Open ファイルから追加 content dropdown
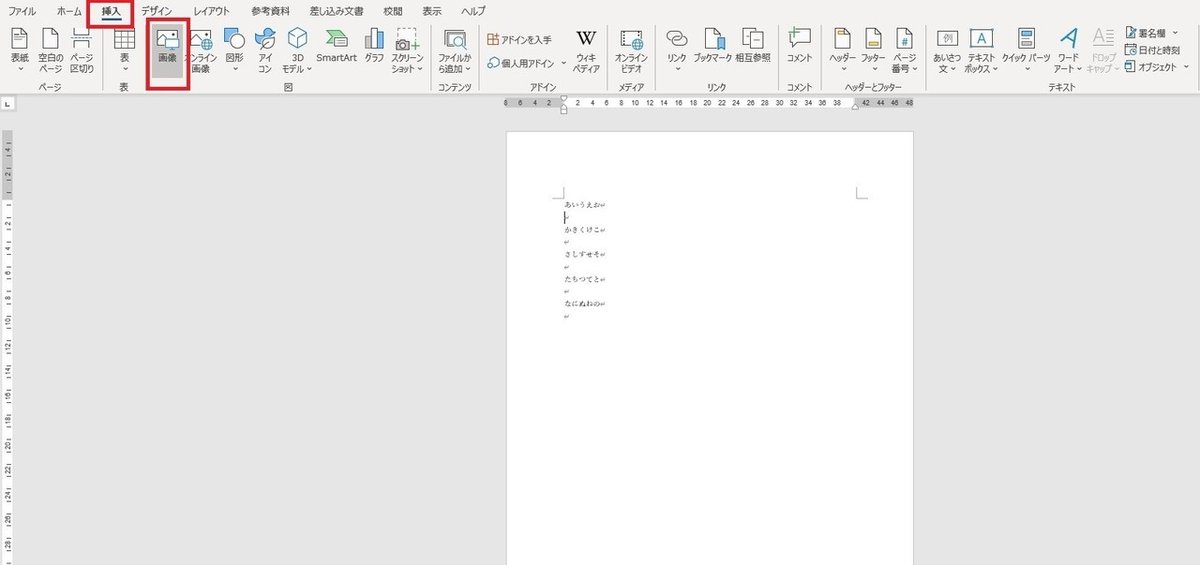This screenshot has height=565, width=1200. click(x=454, y=50)
